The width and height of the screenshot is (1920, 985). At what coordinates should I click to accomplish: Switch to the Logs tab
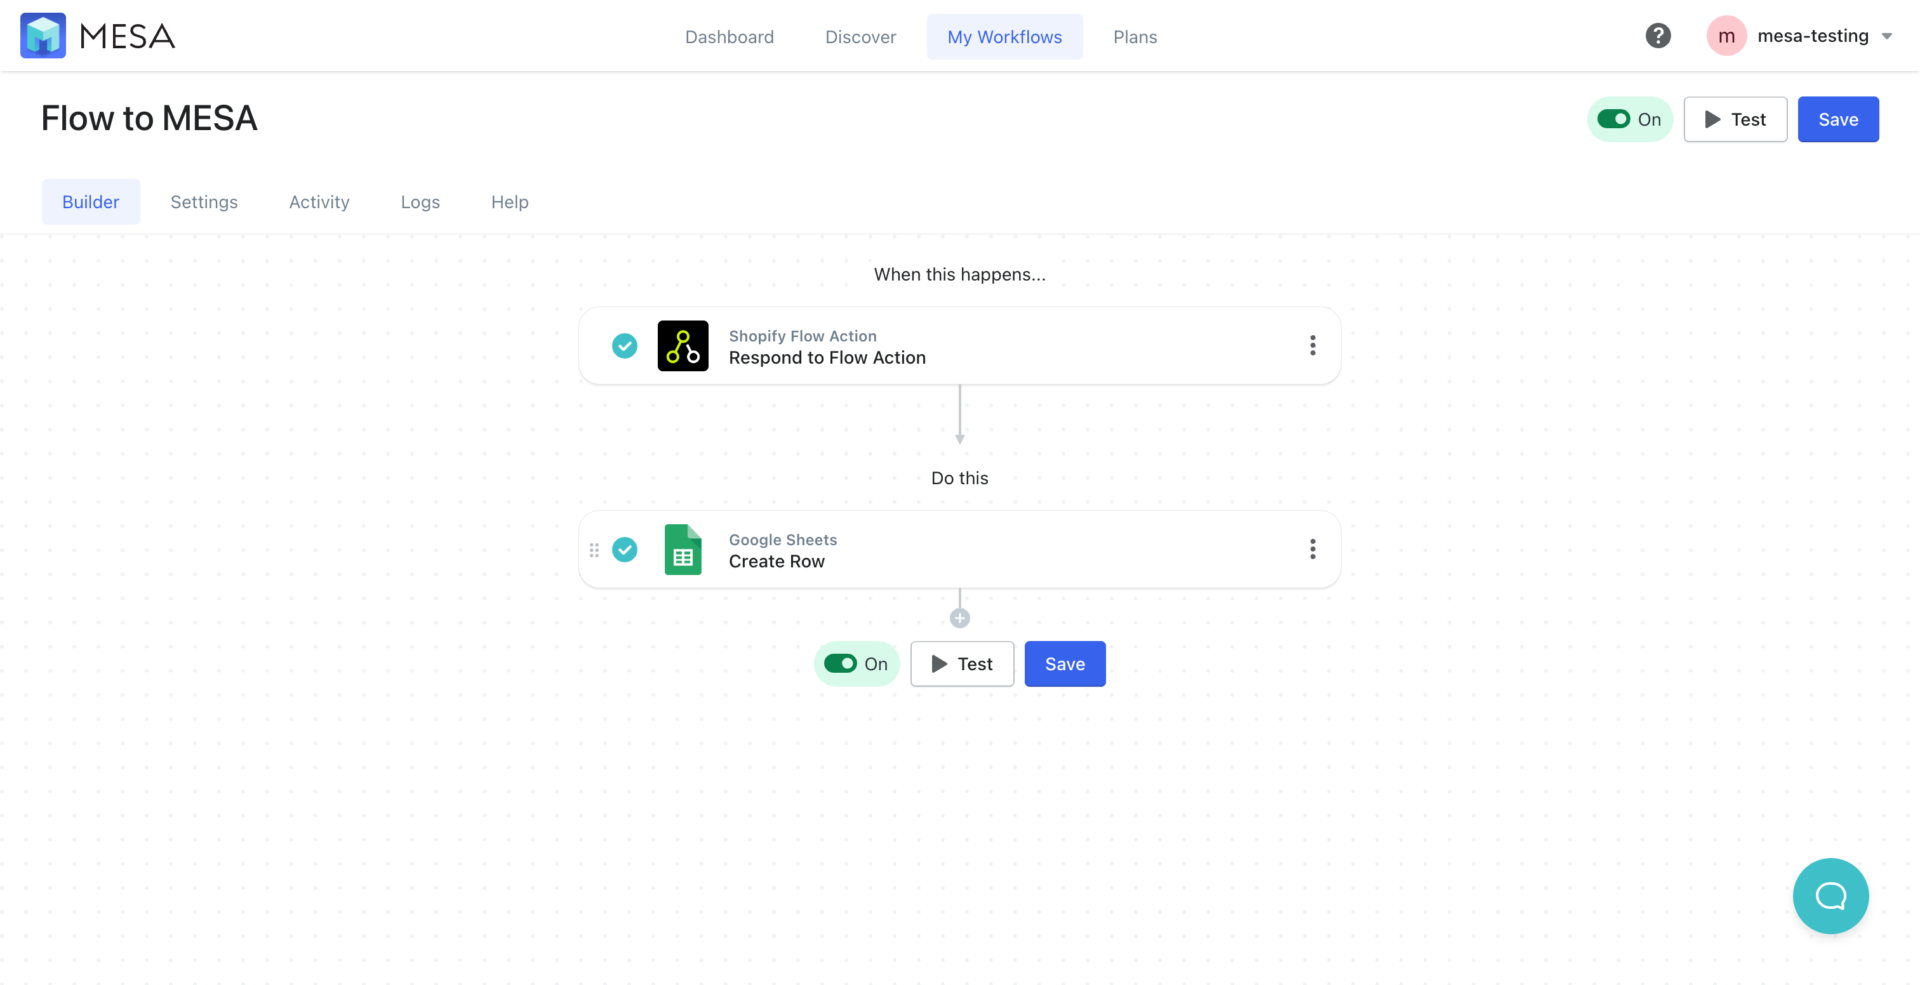419,201
